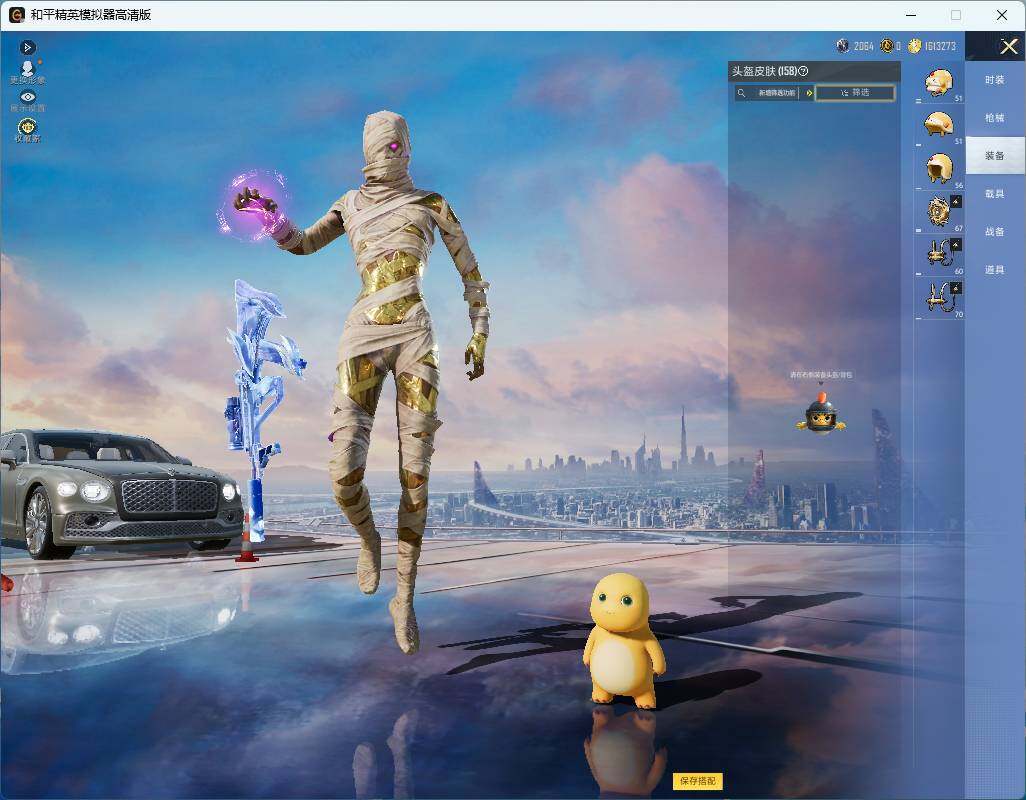1026x800 pixels.
Task: Select the gold backpack item numbered 60
Action: coord(940,254)
